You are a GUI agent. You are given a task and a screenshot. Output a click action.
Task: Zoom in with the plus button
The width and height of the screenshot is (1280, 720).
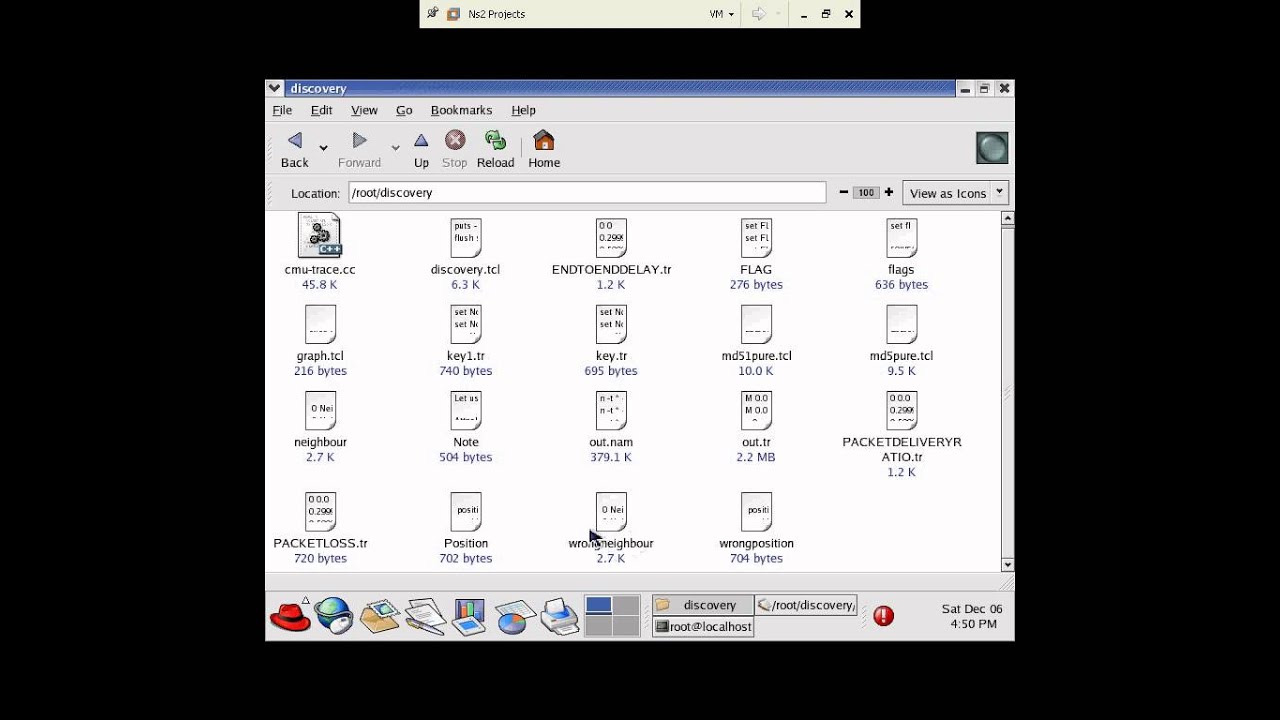click(x=888, y=192)
